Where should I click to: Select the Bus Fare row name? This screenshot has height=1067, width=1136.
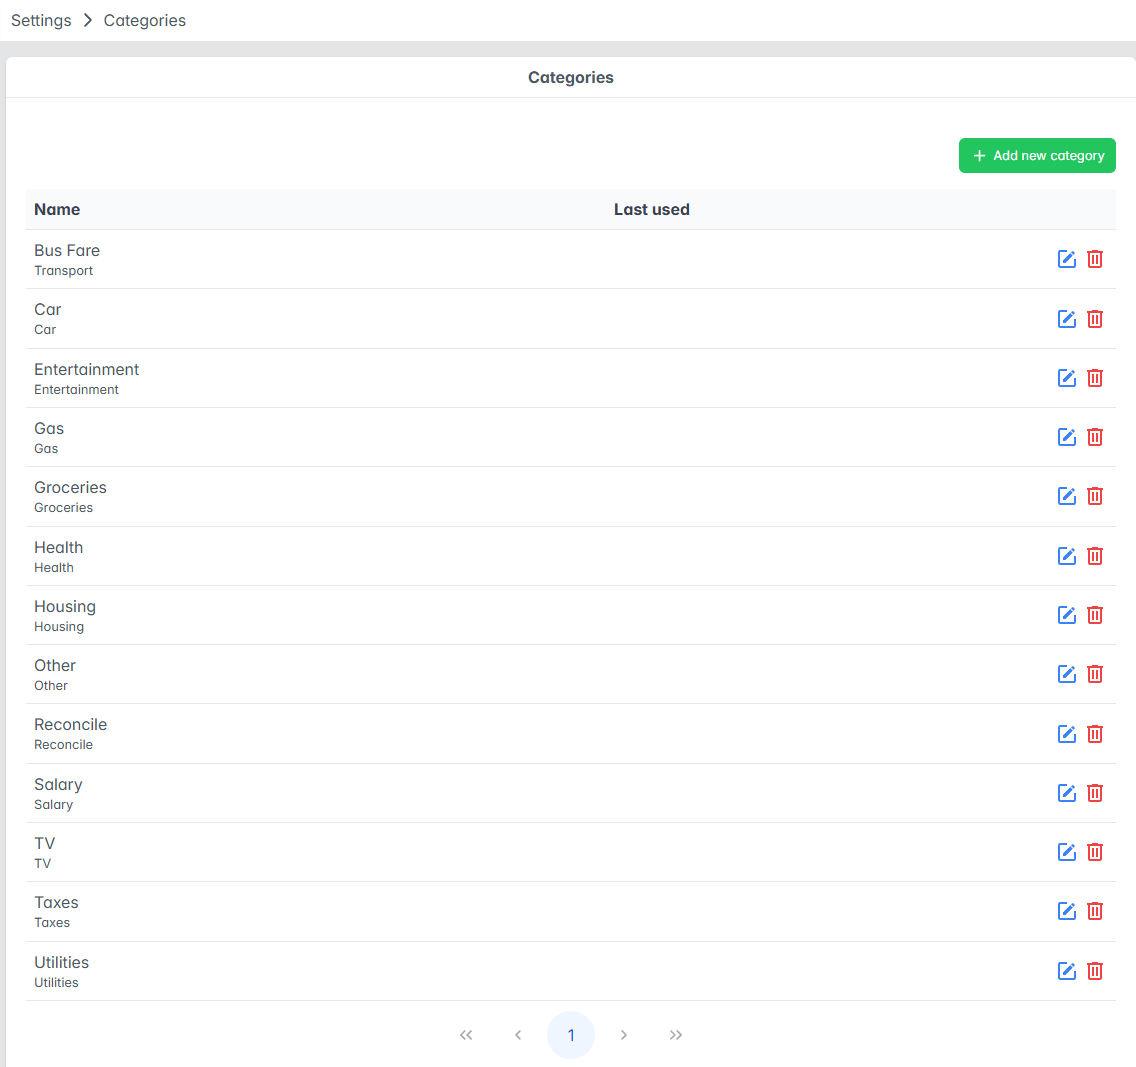coord(67,251)
